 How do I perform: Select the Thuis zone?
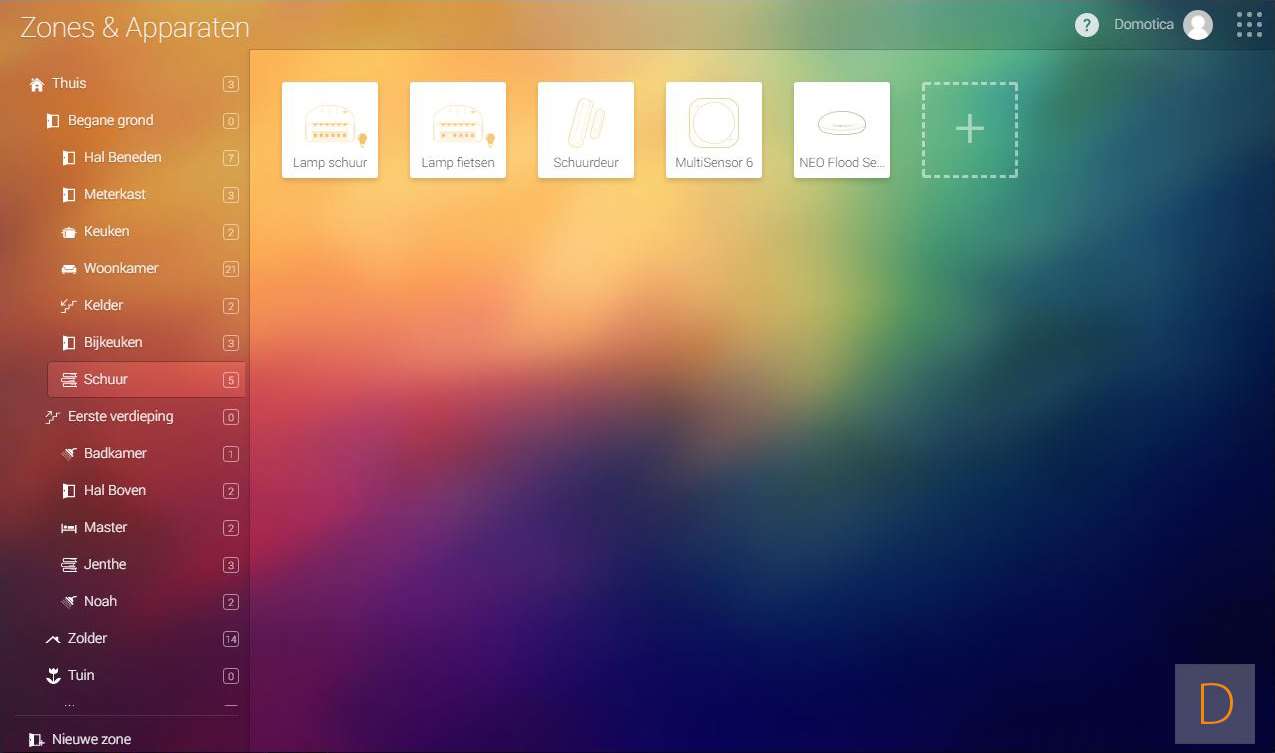click(69, 84)
